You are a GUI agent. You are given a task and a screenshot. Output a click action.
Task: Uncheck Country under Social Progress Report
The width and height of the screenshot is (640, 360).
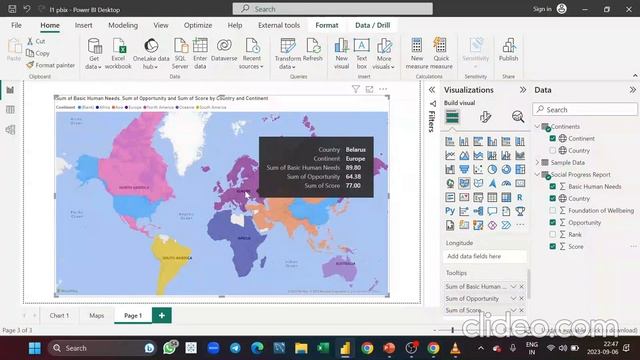553,198
